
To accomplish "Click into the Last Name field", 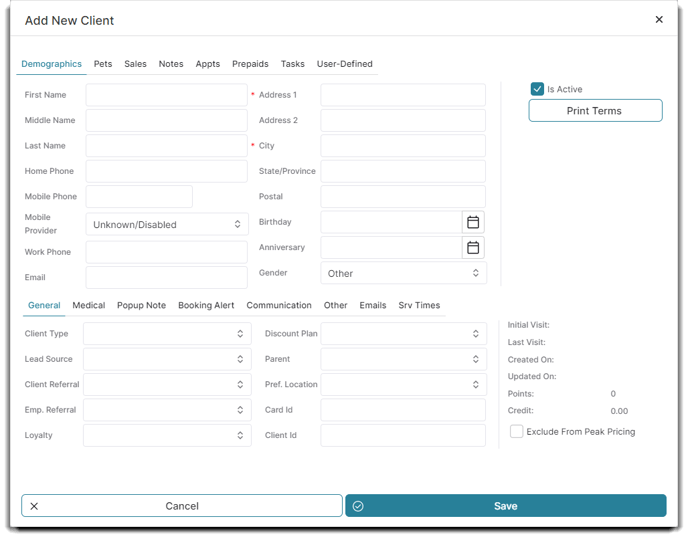I will pos(167,146).
